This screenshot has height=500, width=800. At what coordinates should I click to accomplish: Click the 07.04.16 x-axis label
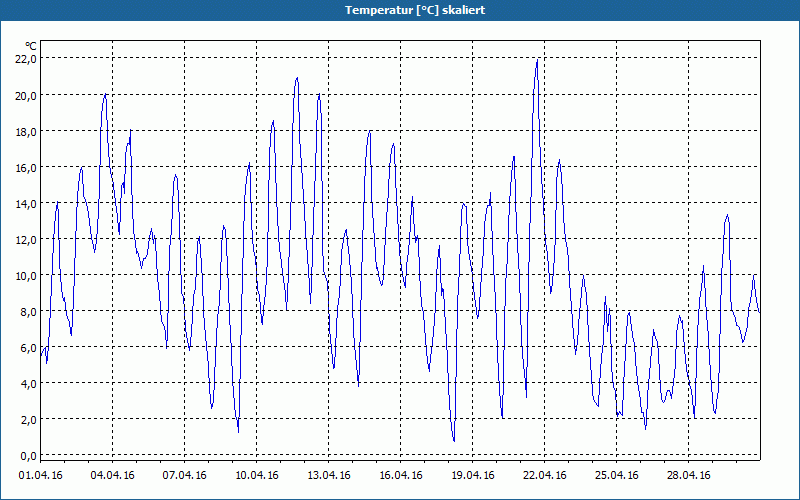coord(184,475)
